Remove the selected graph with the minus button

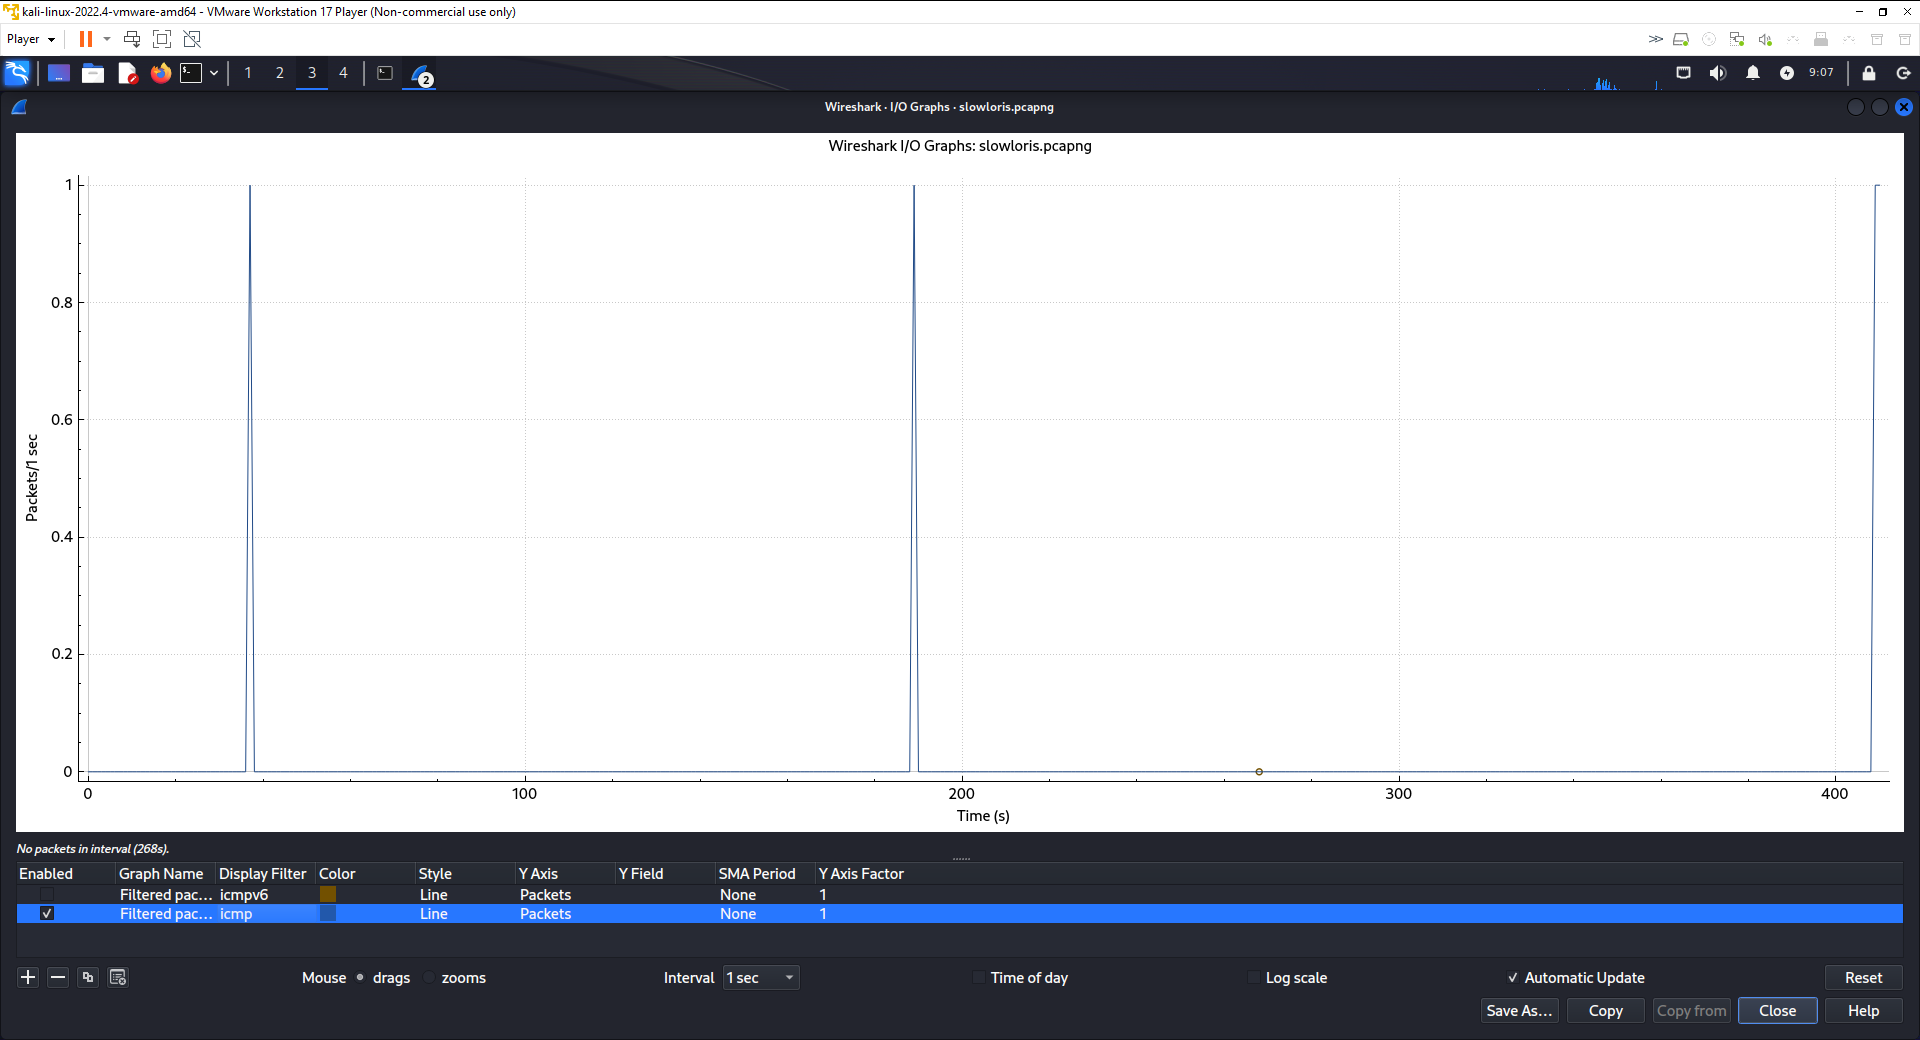(x=58, y=977)
